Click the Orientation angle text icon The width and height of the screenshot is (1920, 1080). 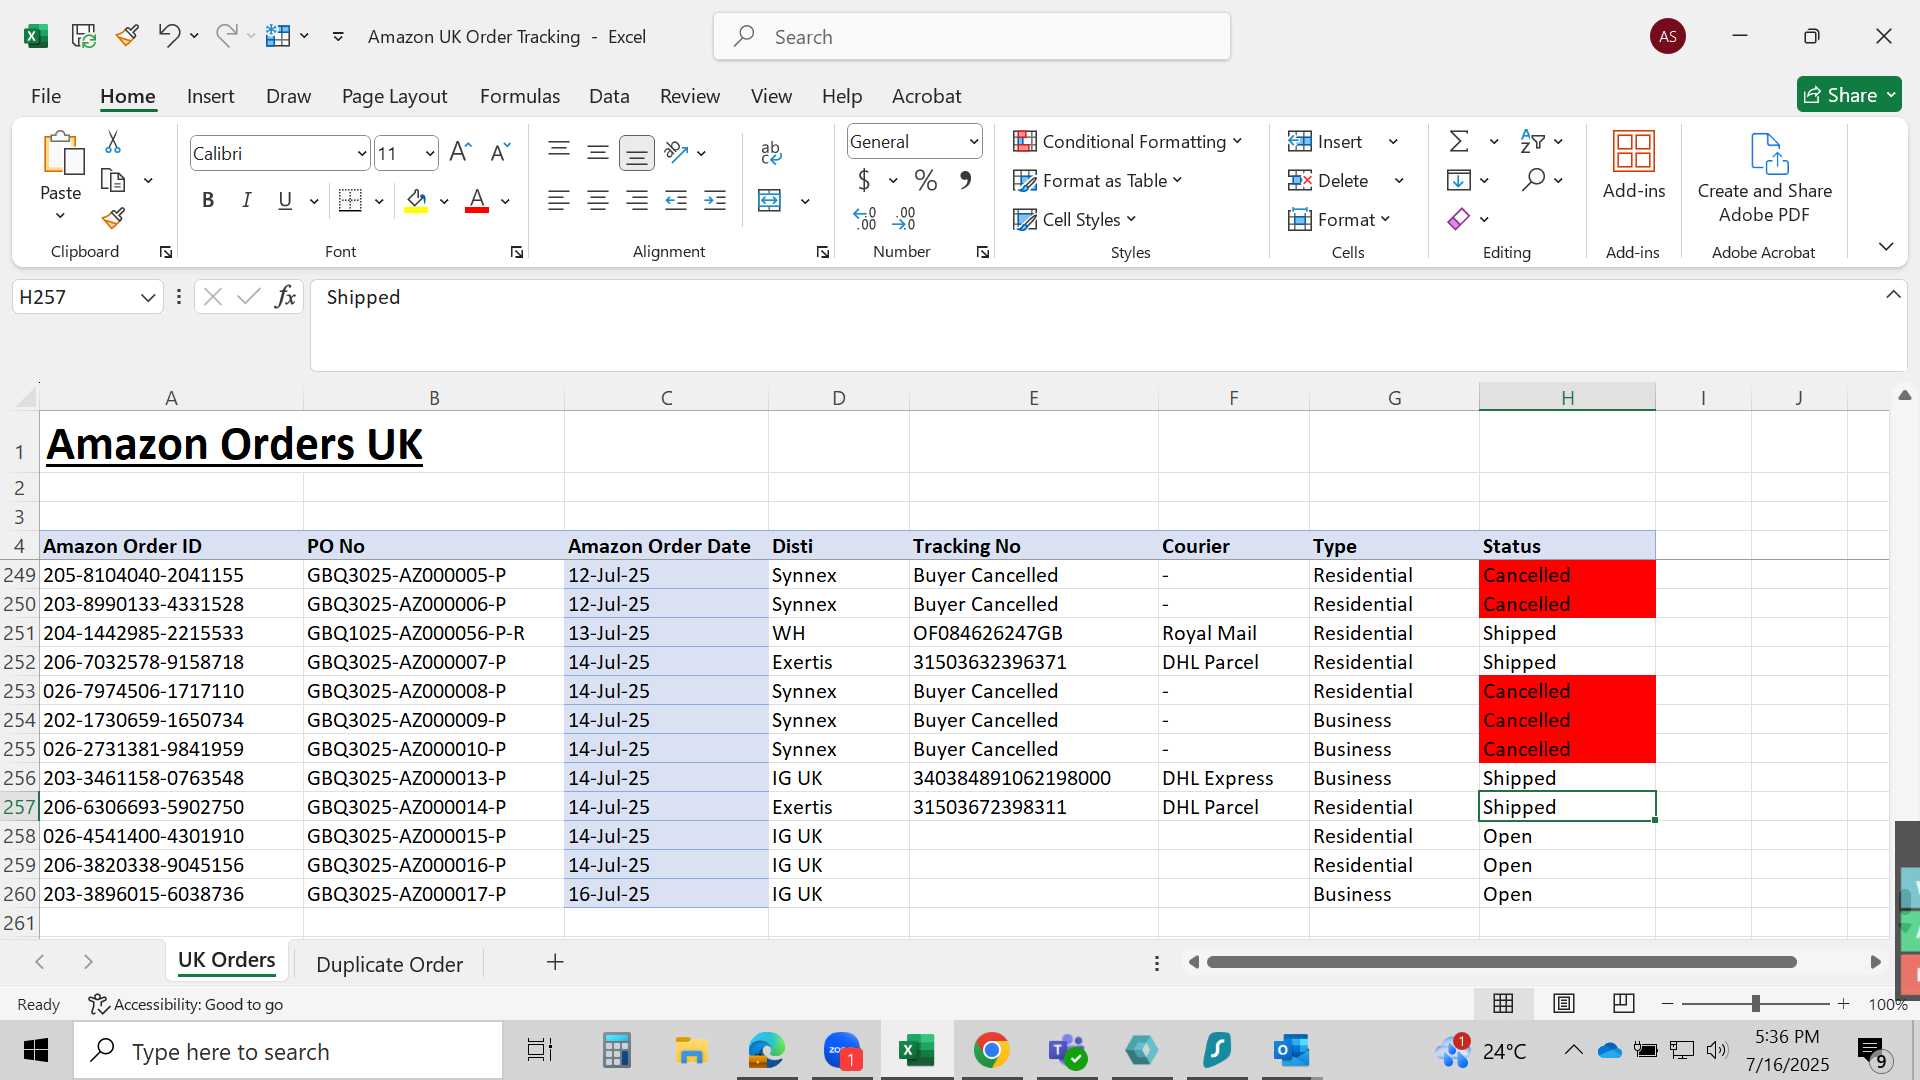[676, 152]
